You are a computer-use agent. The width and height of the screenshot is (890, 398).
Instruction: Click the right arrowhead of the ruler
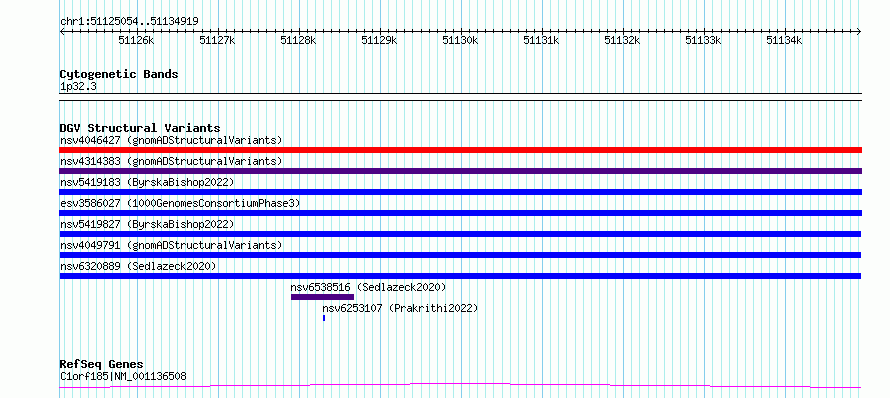[859, 31]
